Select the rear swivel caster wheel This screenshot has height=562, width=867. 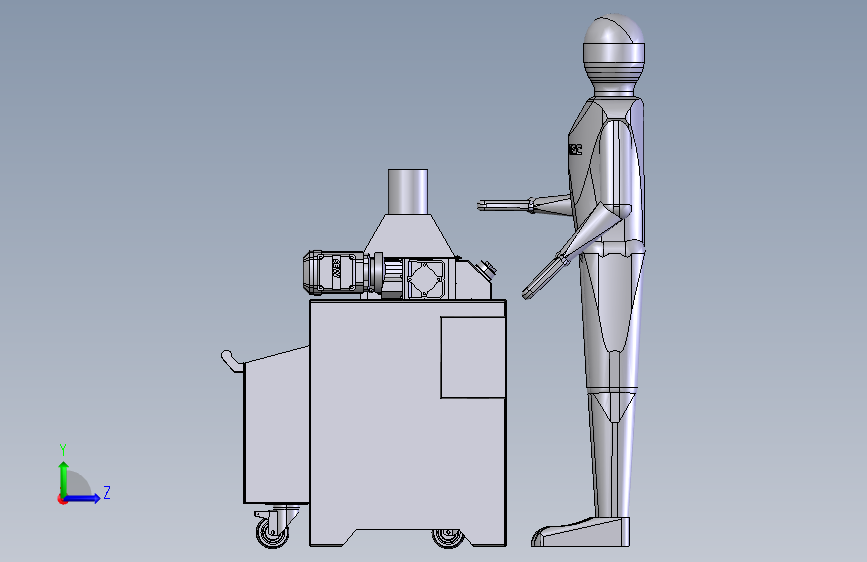pyautogui.click(x=273, y=532)
